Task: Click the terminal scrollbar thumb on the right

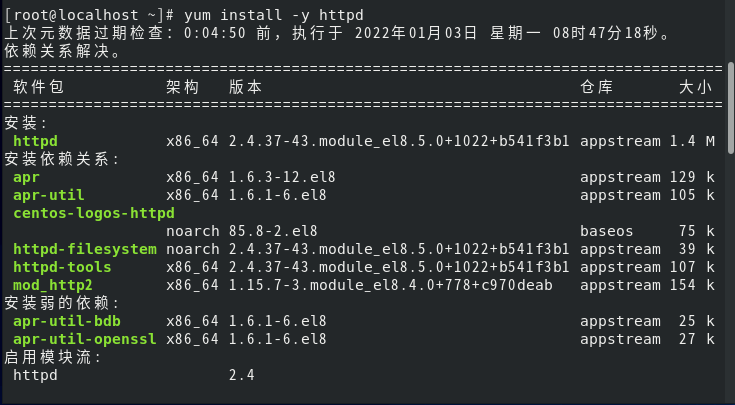Action: pos(731,107)
